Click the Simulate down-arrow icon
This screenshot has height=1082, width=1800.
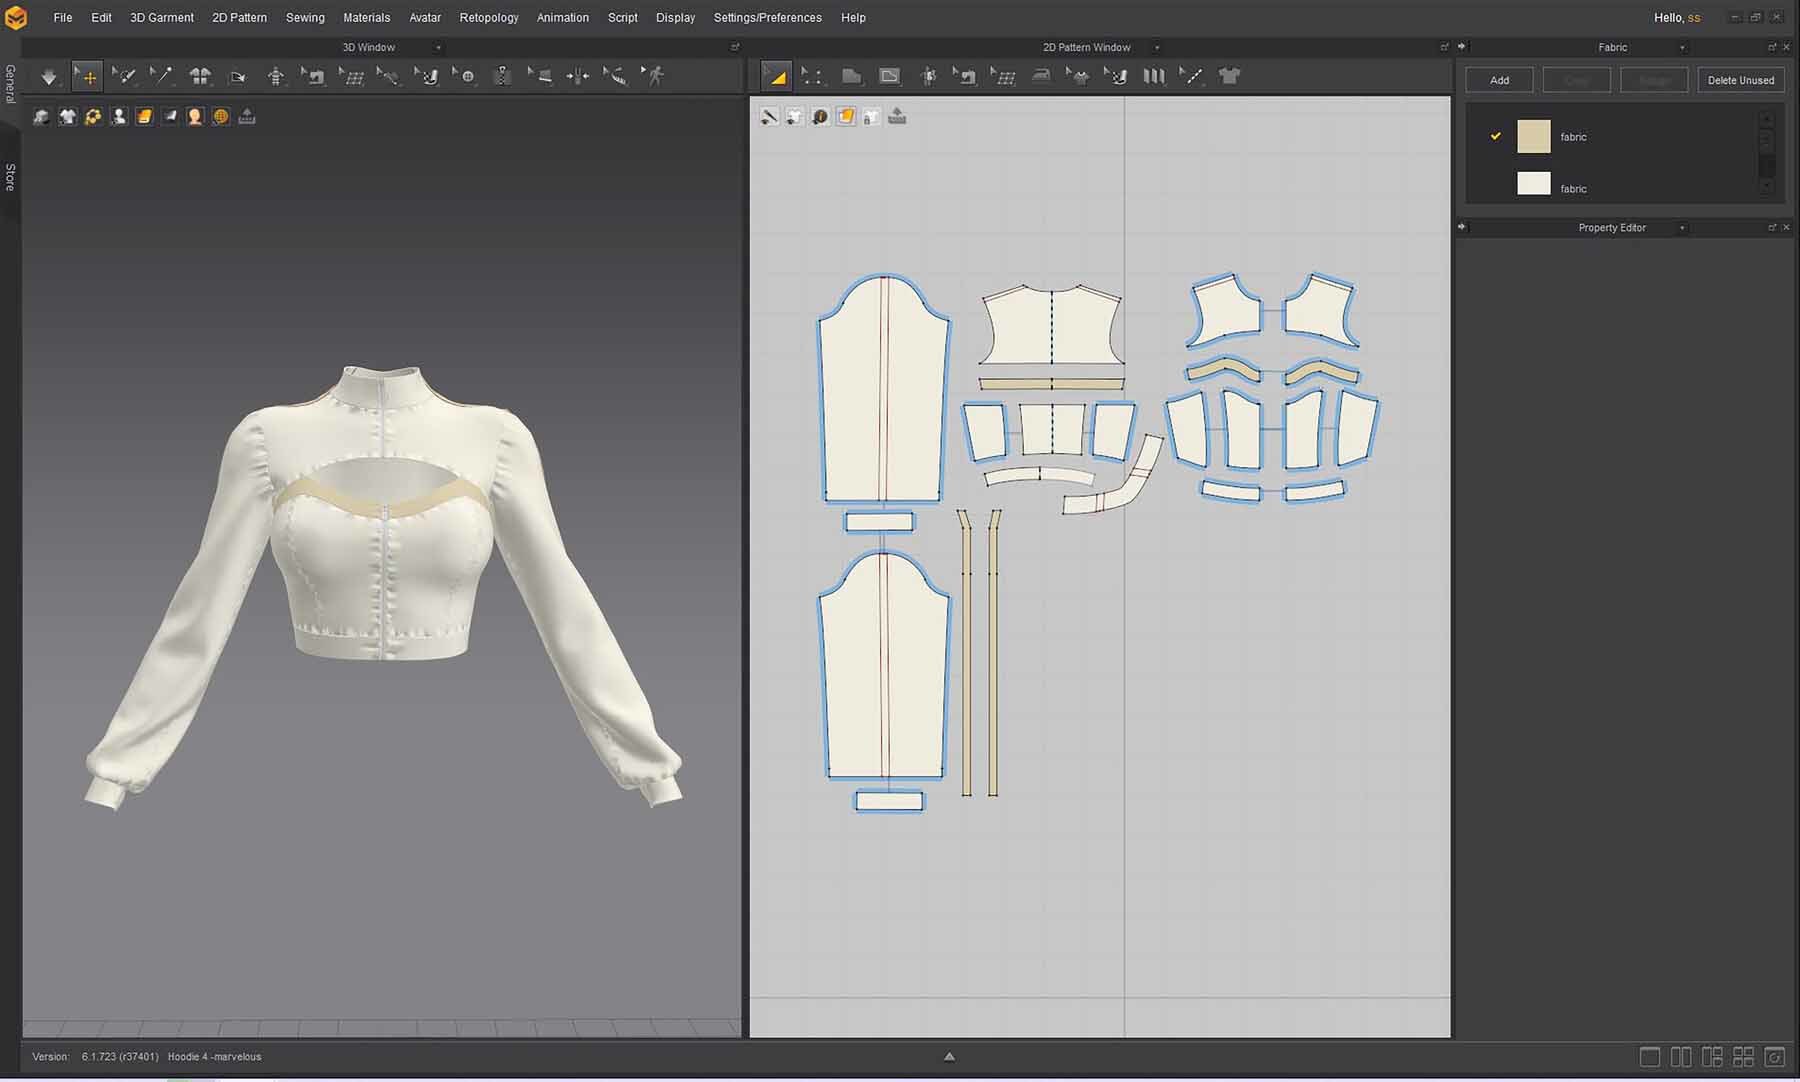pyautogui.click(x=48, y=77)
